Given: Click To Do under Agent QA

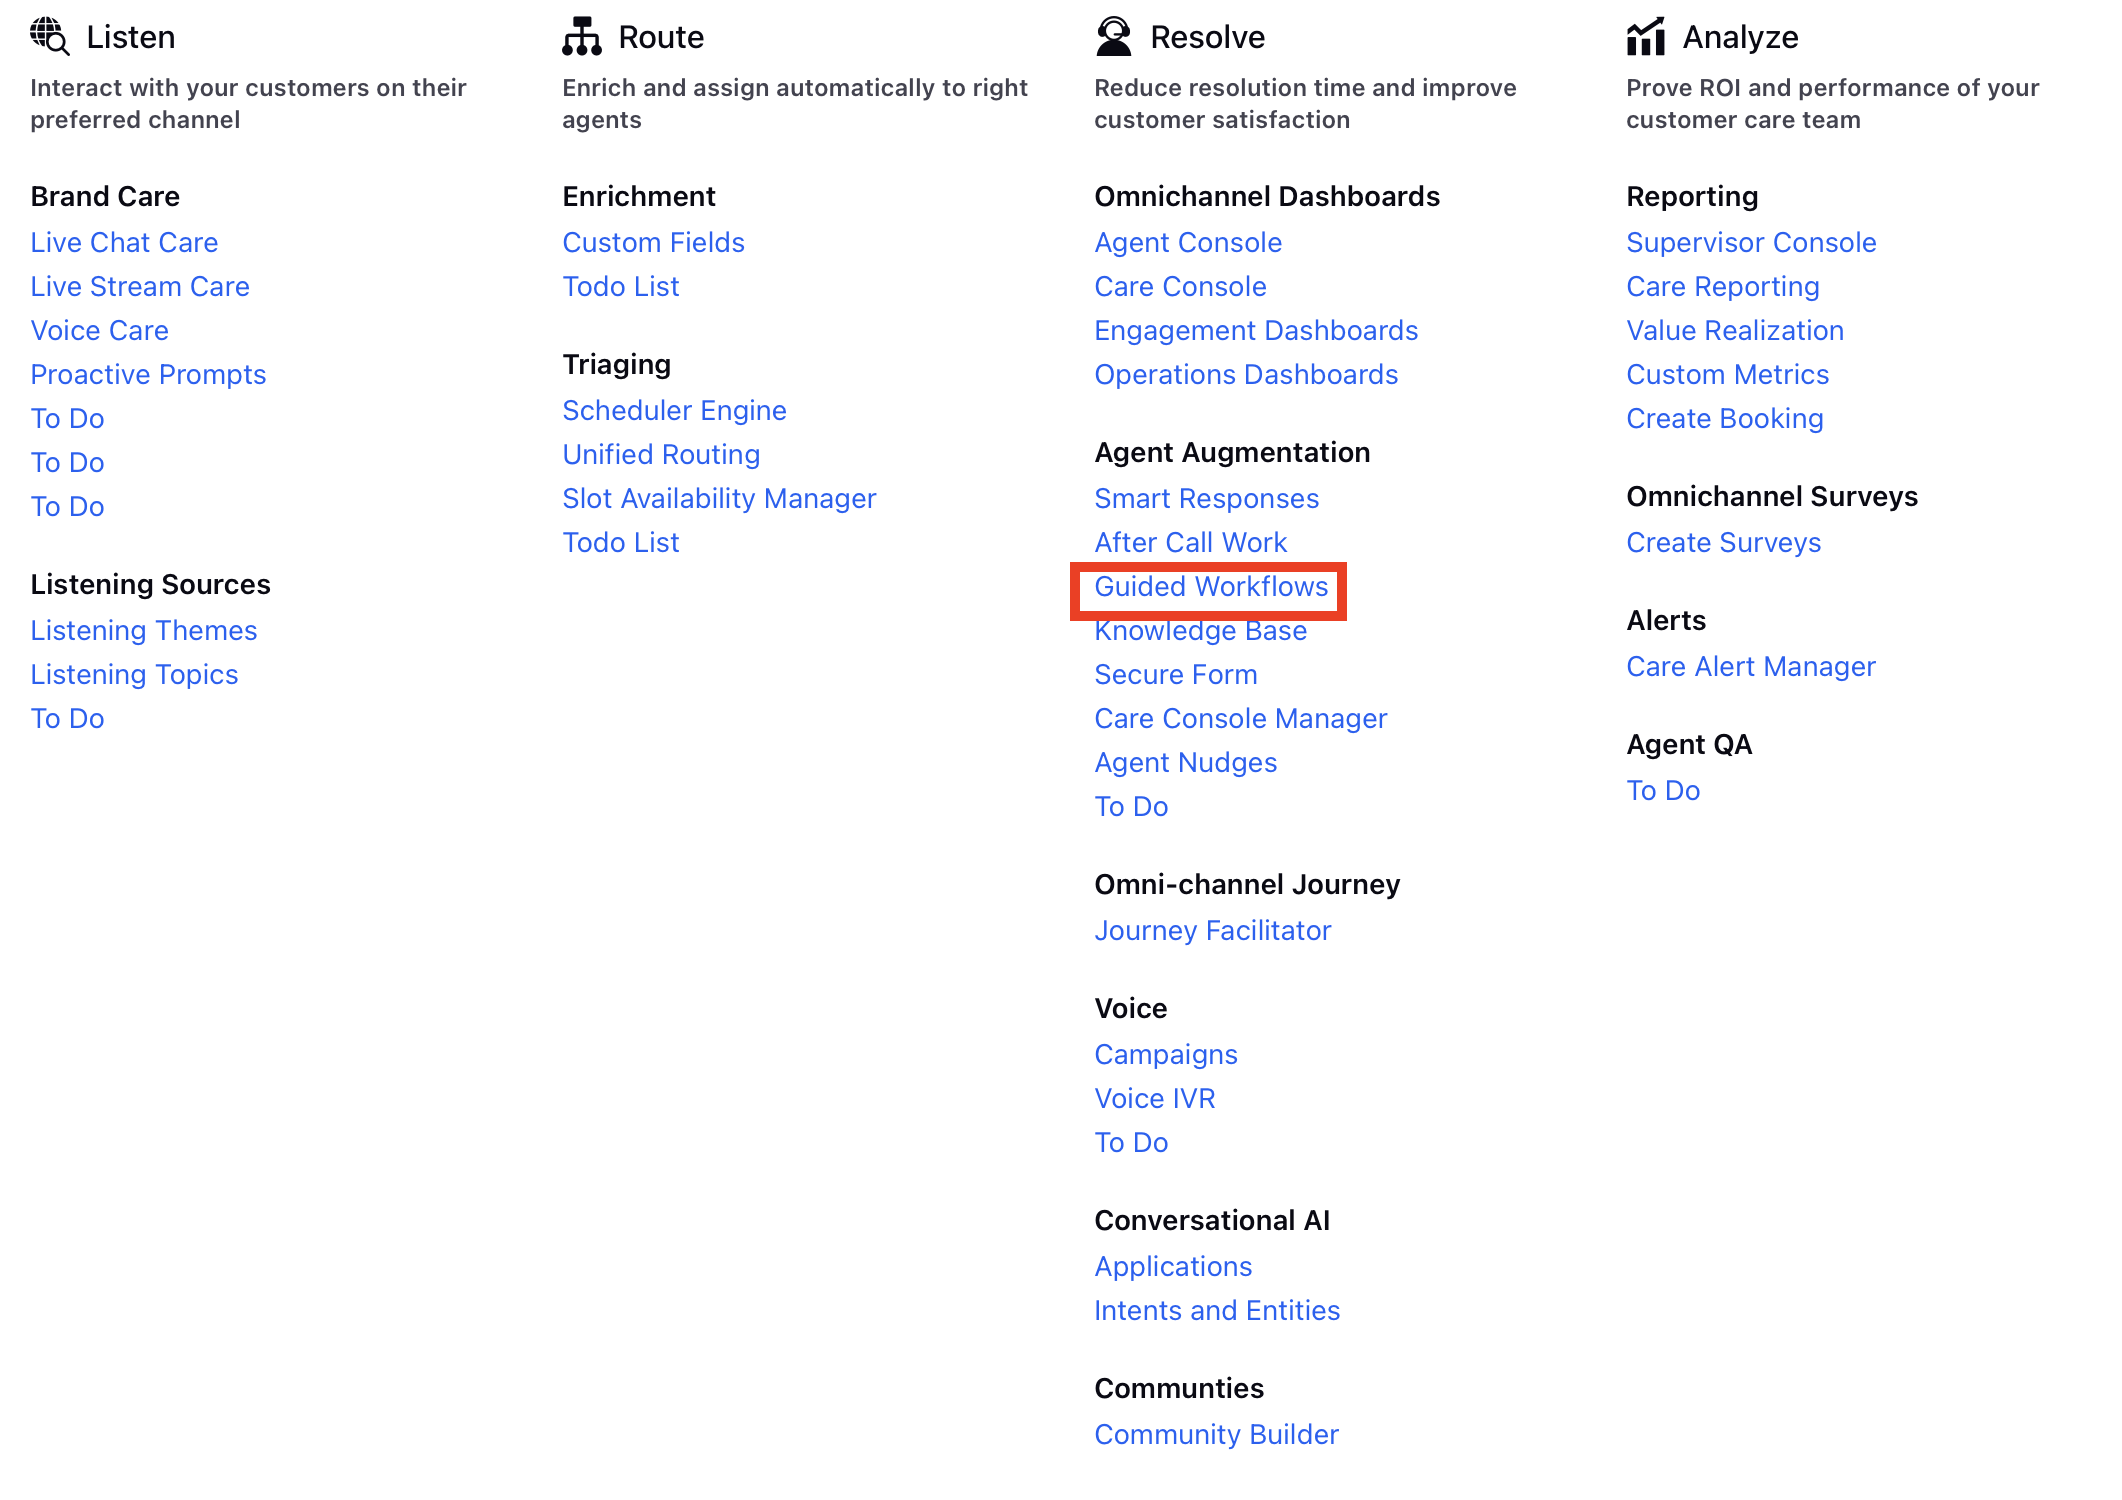Looking at the screenshot, I should 1663,791.
